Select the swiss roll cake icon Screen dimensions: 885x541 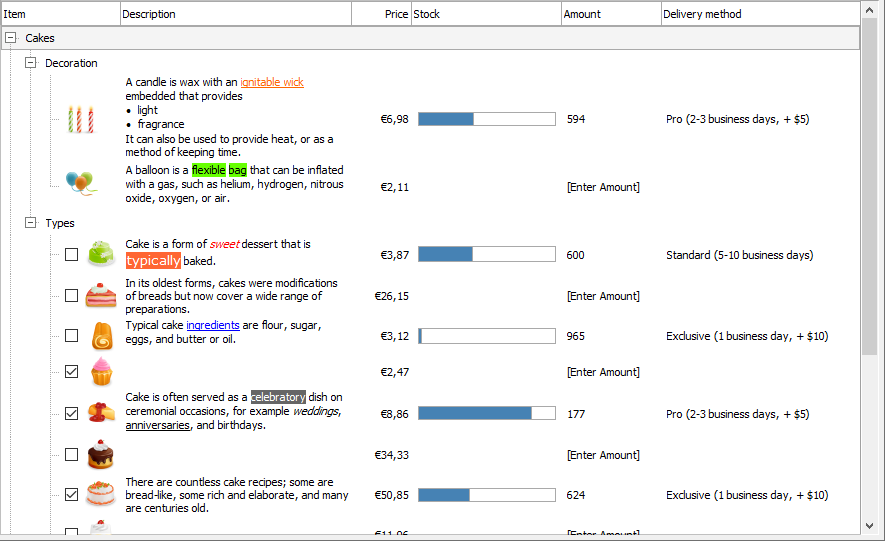coord(102,336)
